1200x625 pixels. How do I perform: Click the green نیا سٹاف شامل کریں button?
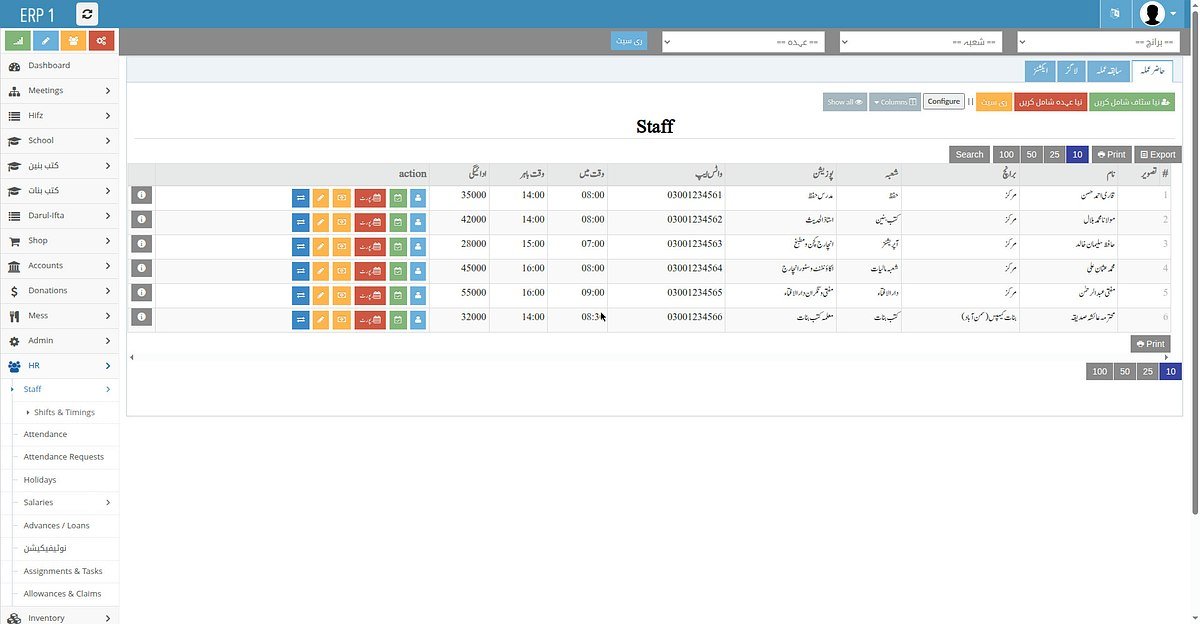click(x=1132, y=102)
